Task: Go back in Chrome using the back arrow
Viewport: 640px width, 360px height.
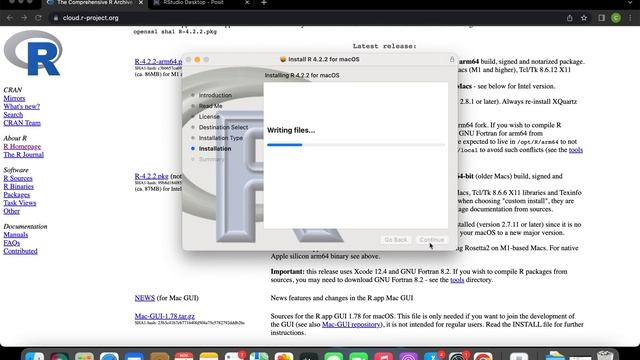Action: [9, 18]
